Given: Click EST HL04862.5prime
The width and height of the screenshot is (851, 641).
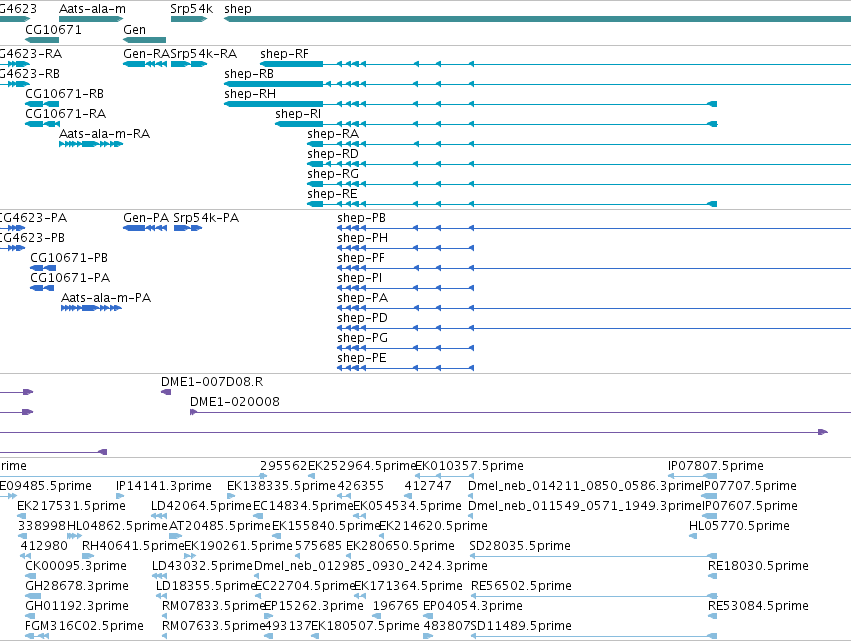Looking at the screenshot, I should (117, 526).
